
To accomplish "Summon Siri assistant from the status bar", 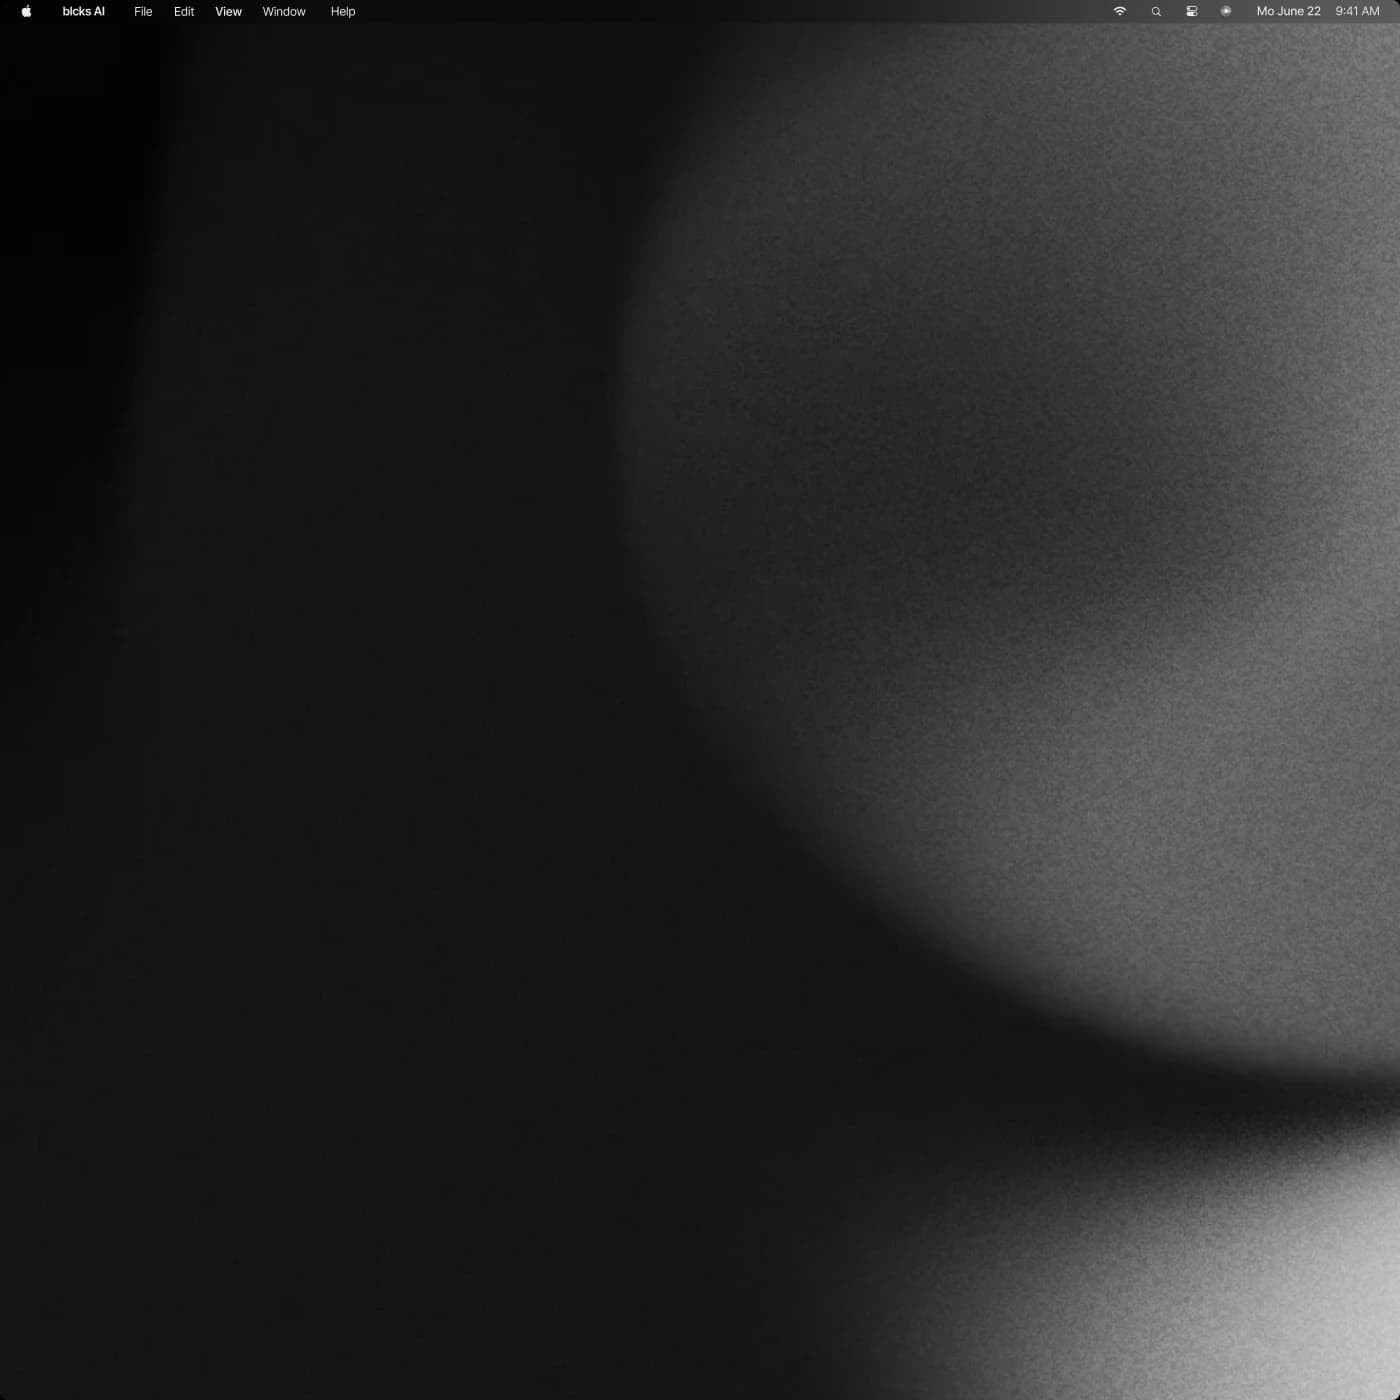I will (x=1225, y=11).
